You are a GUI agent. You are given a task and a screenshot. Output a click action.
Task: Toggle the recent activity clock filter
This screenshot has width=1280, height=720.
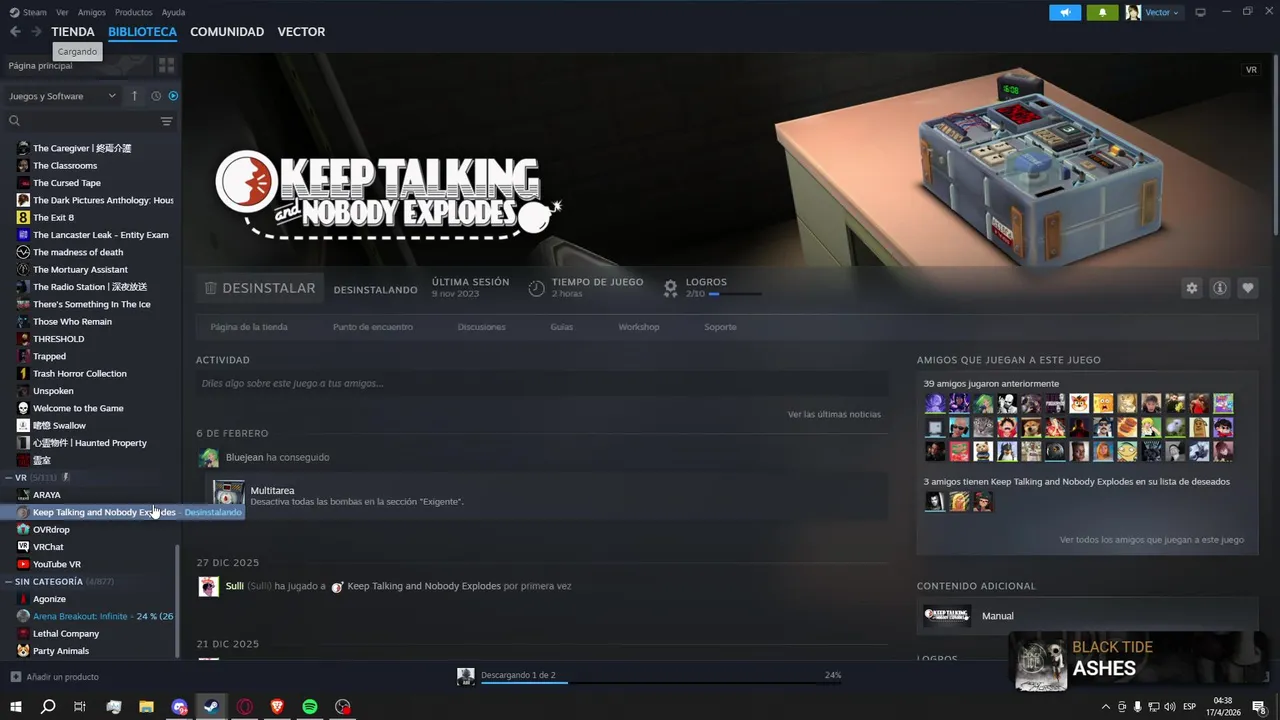[156, 96]
